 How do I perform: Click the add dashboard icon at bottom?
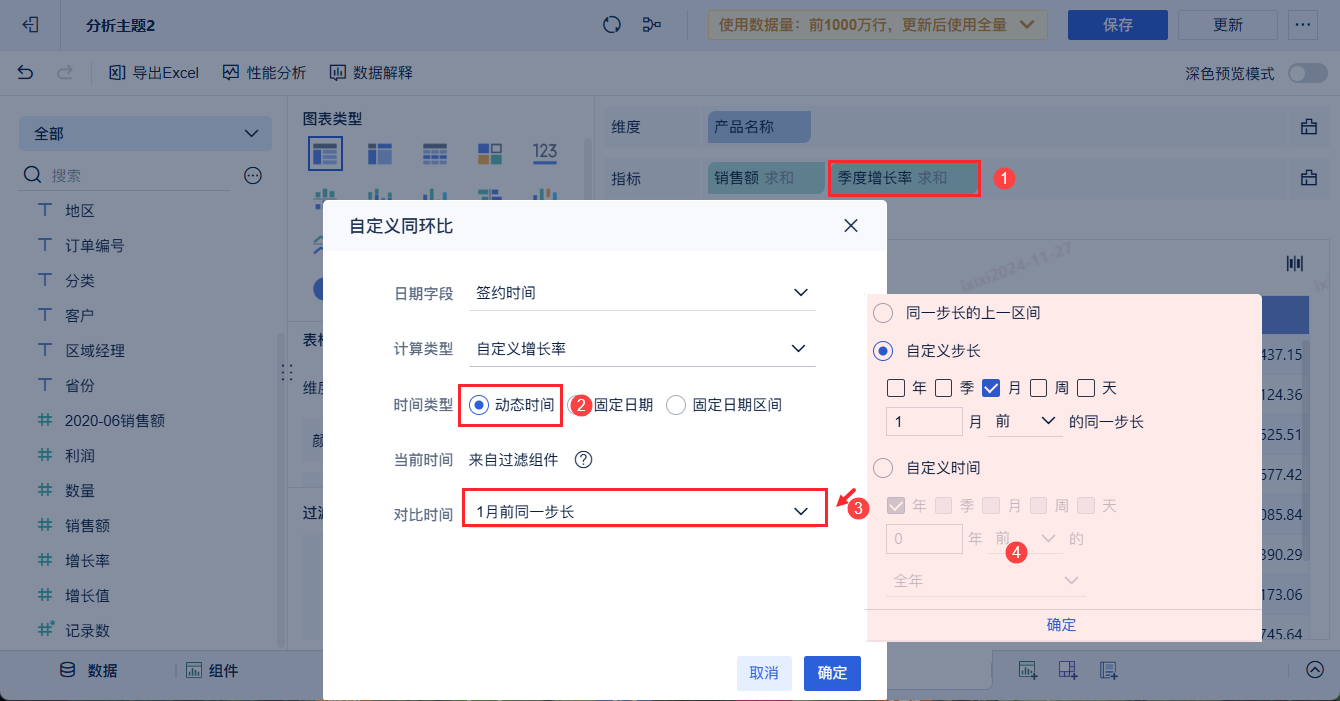pyautogui.click(x=1068, y=670)
